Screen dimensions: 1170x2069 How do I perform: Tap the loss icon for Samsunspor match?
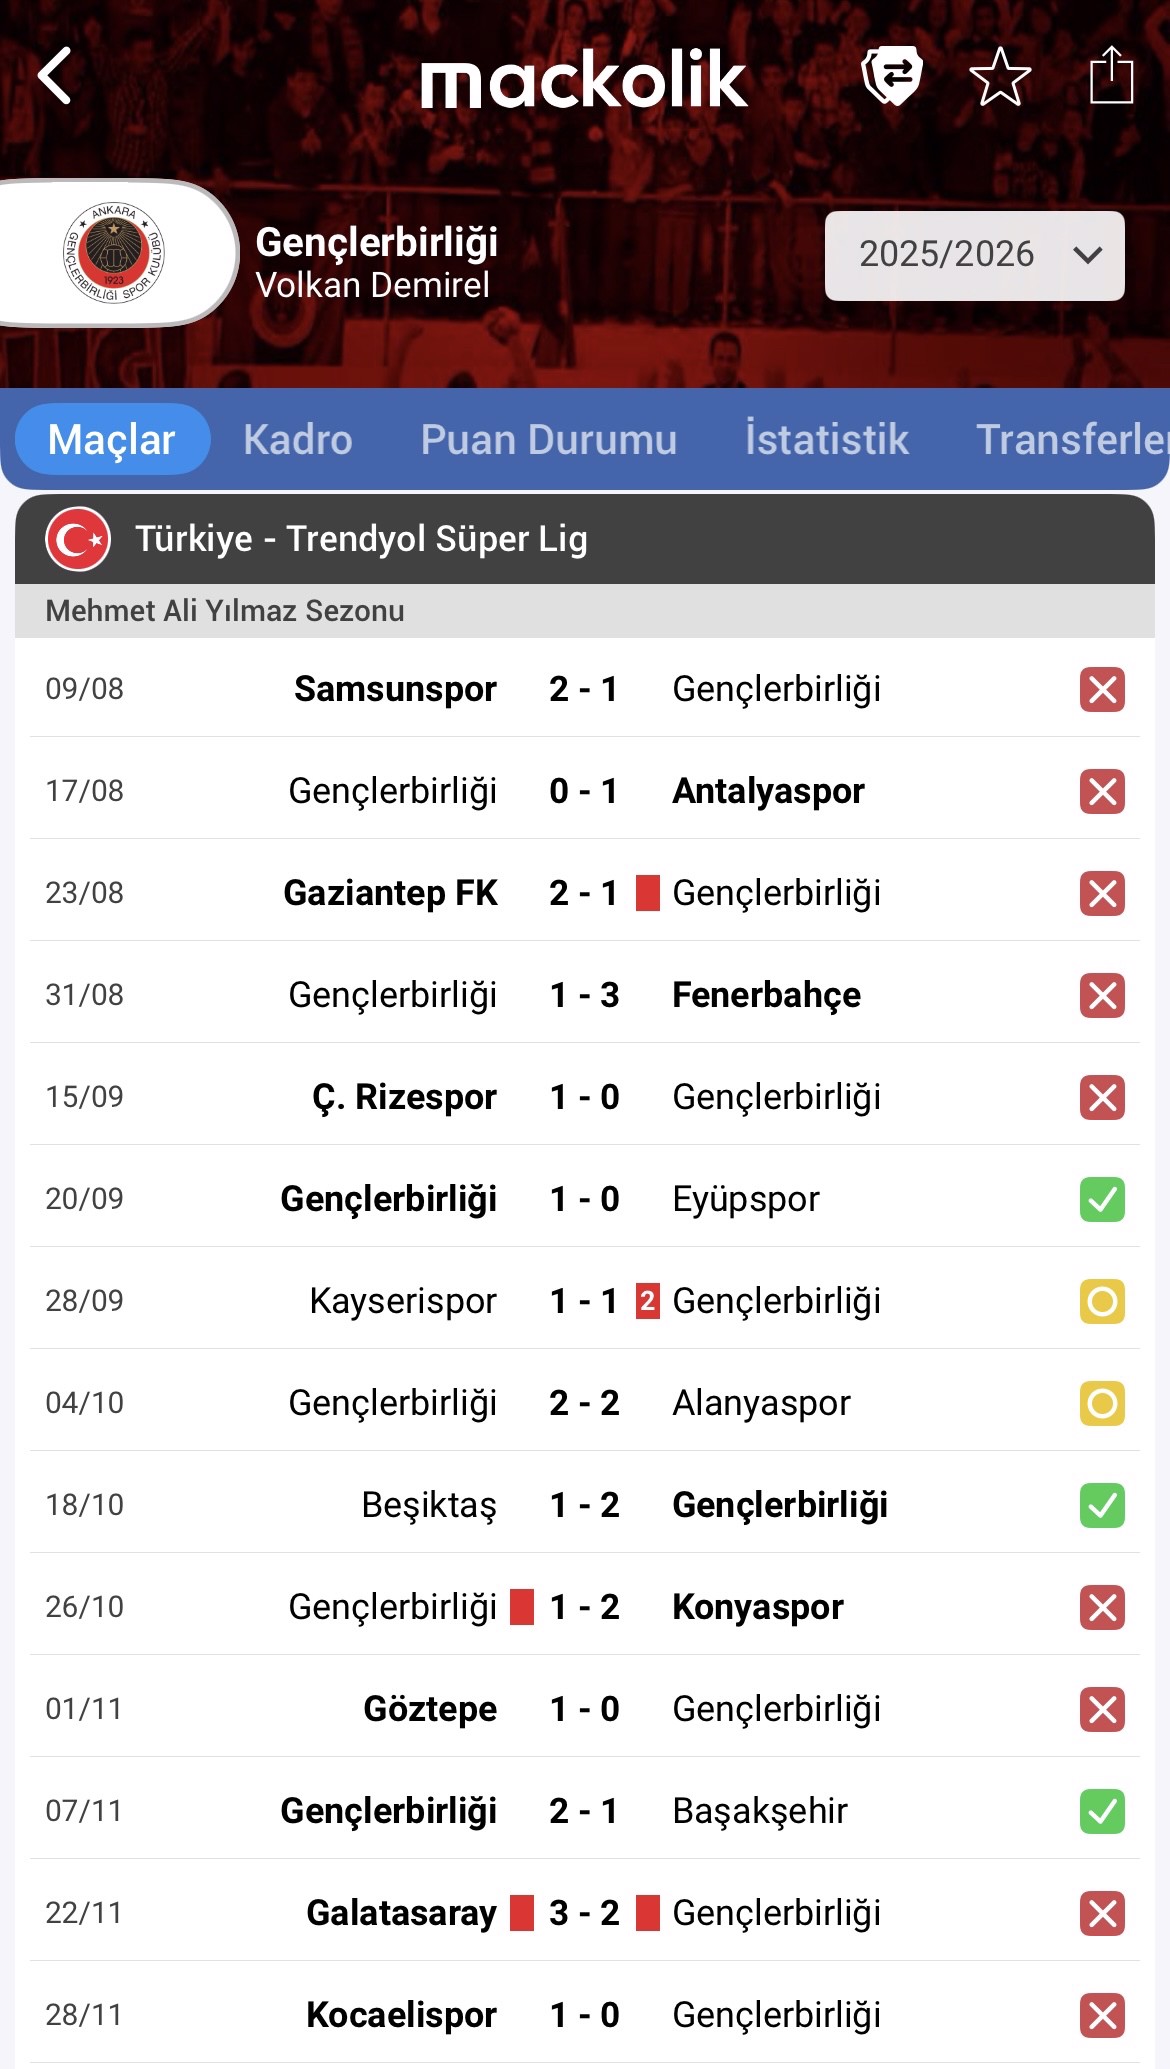[x=1102, y=690]
